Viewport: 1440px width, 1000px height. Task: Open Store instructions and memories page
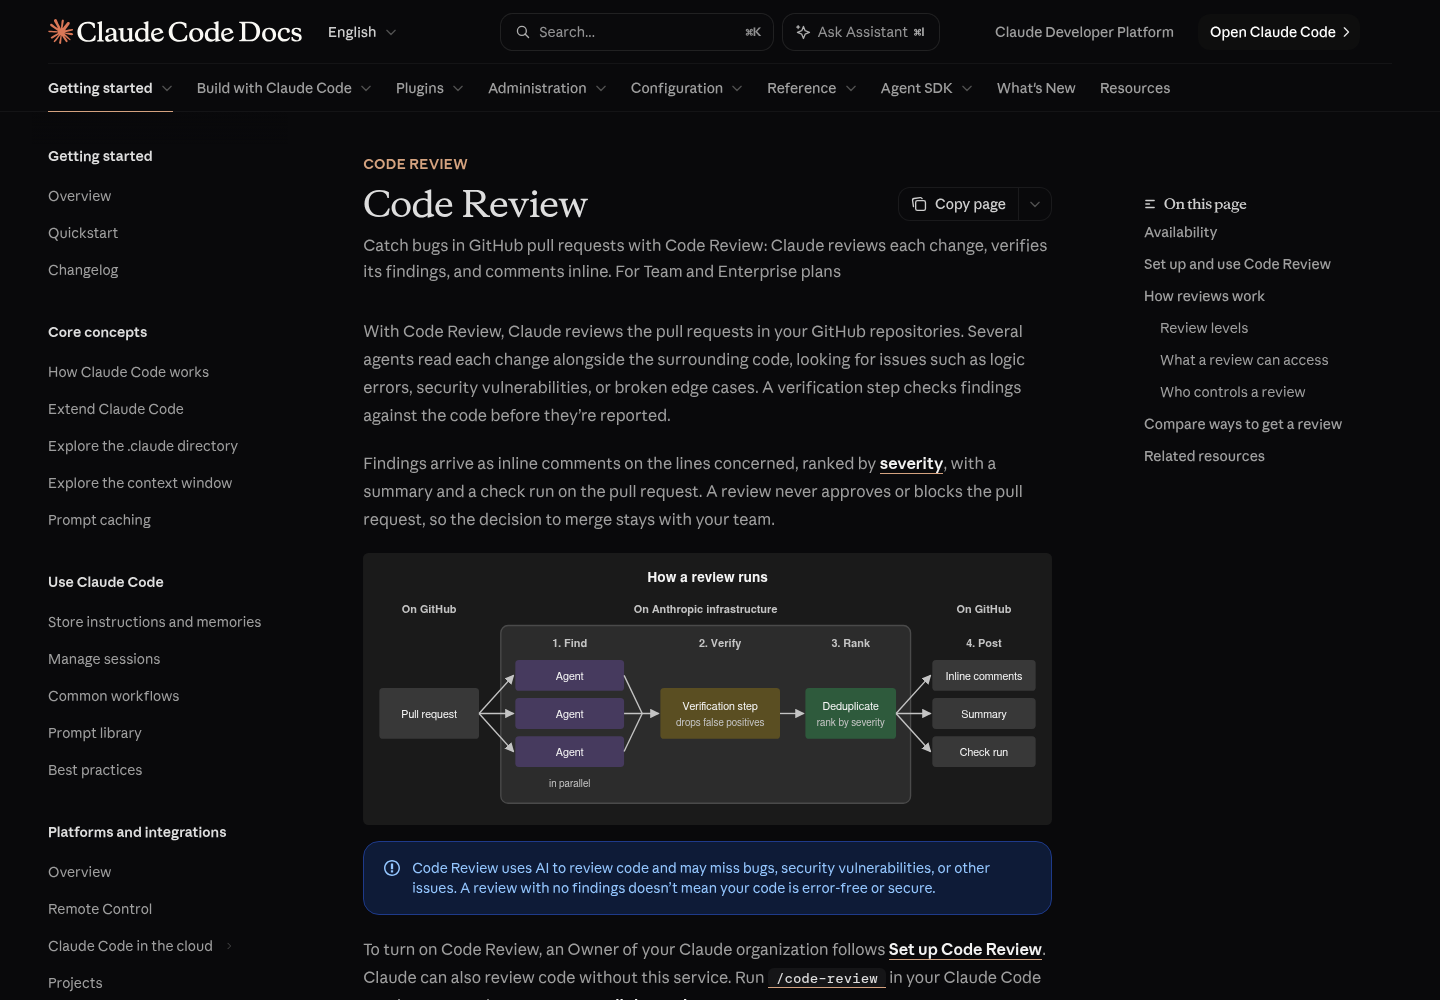154,622
